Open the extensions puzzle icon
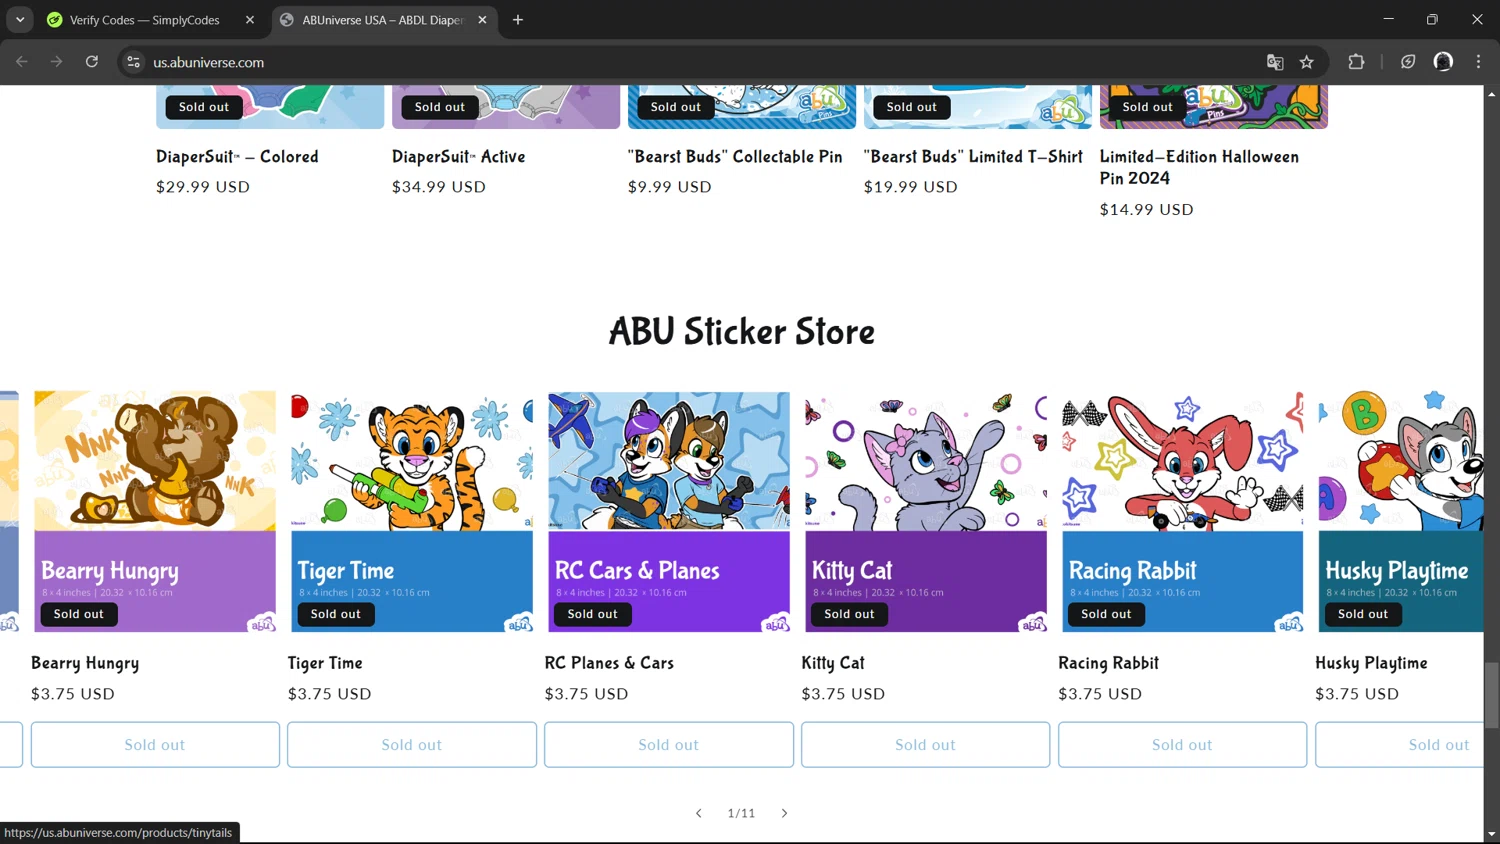The width and height of the screenshot is (1500, 844). click(1356, 62)
